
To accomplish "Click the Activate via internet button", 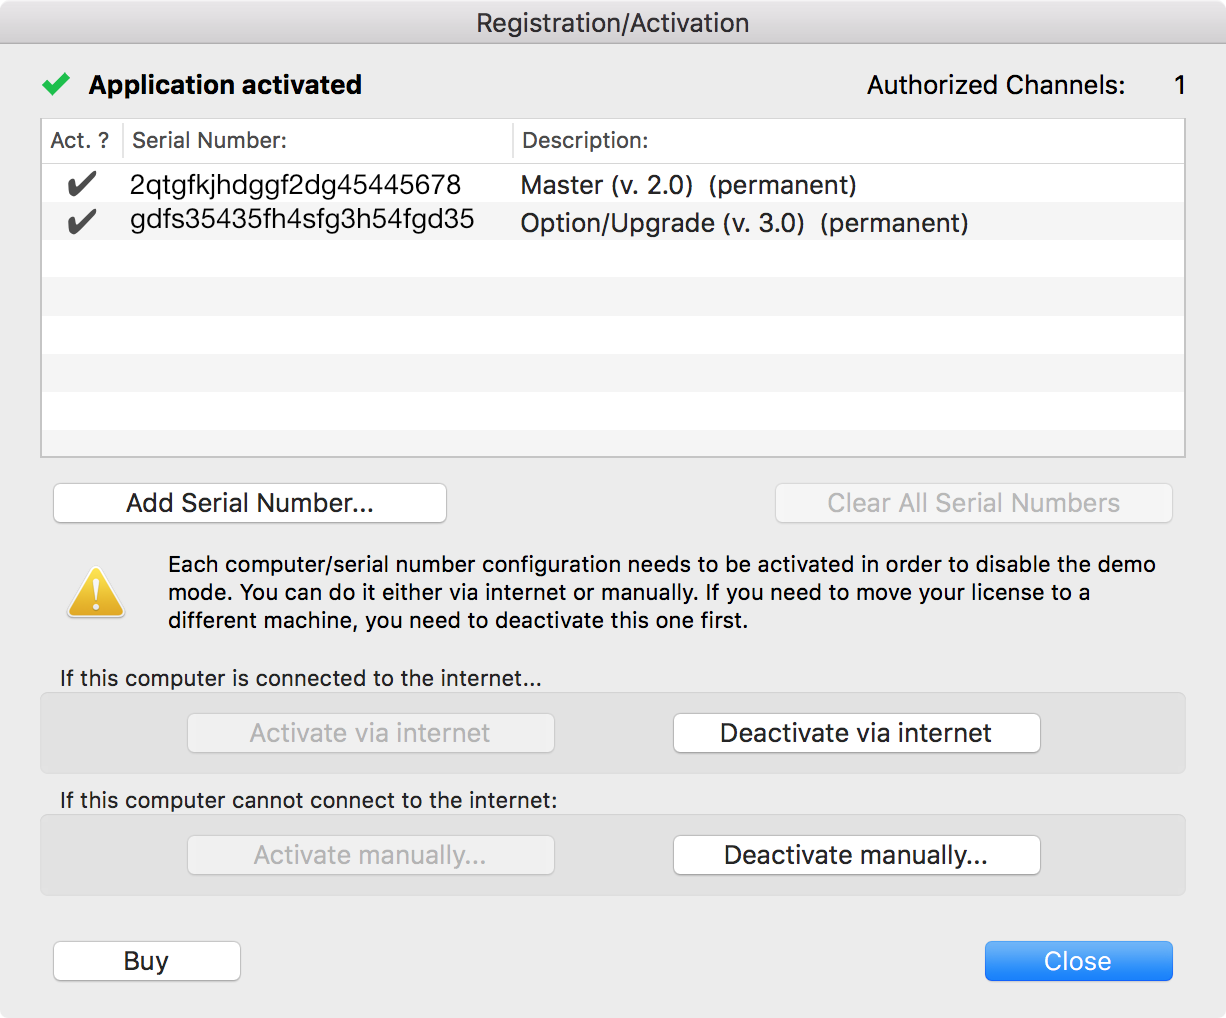I will [371, 733].
